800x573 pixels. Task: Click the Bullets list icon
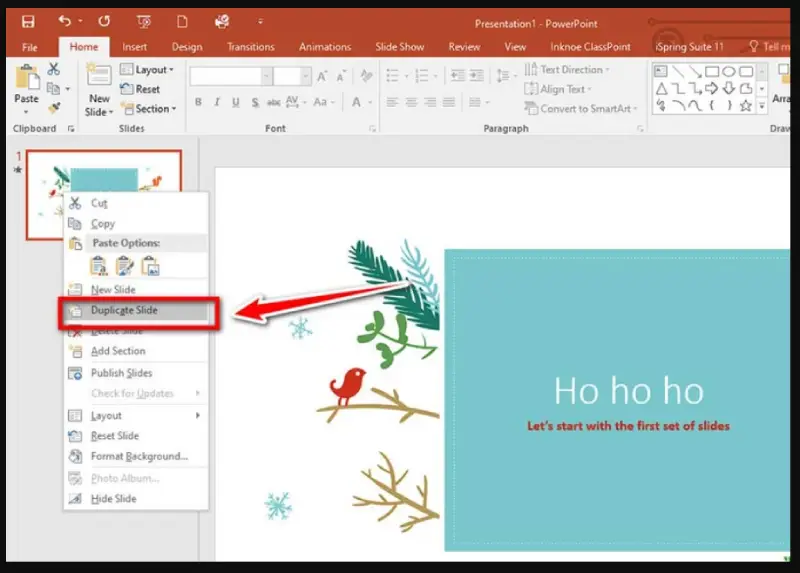click(x=392, y=76)
